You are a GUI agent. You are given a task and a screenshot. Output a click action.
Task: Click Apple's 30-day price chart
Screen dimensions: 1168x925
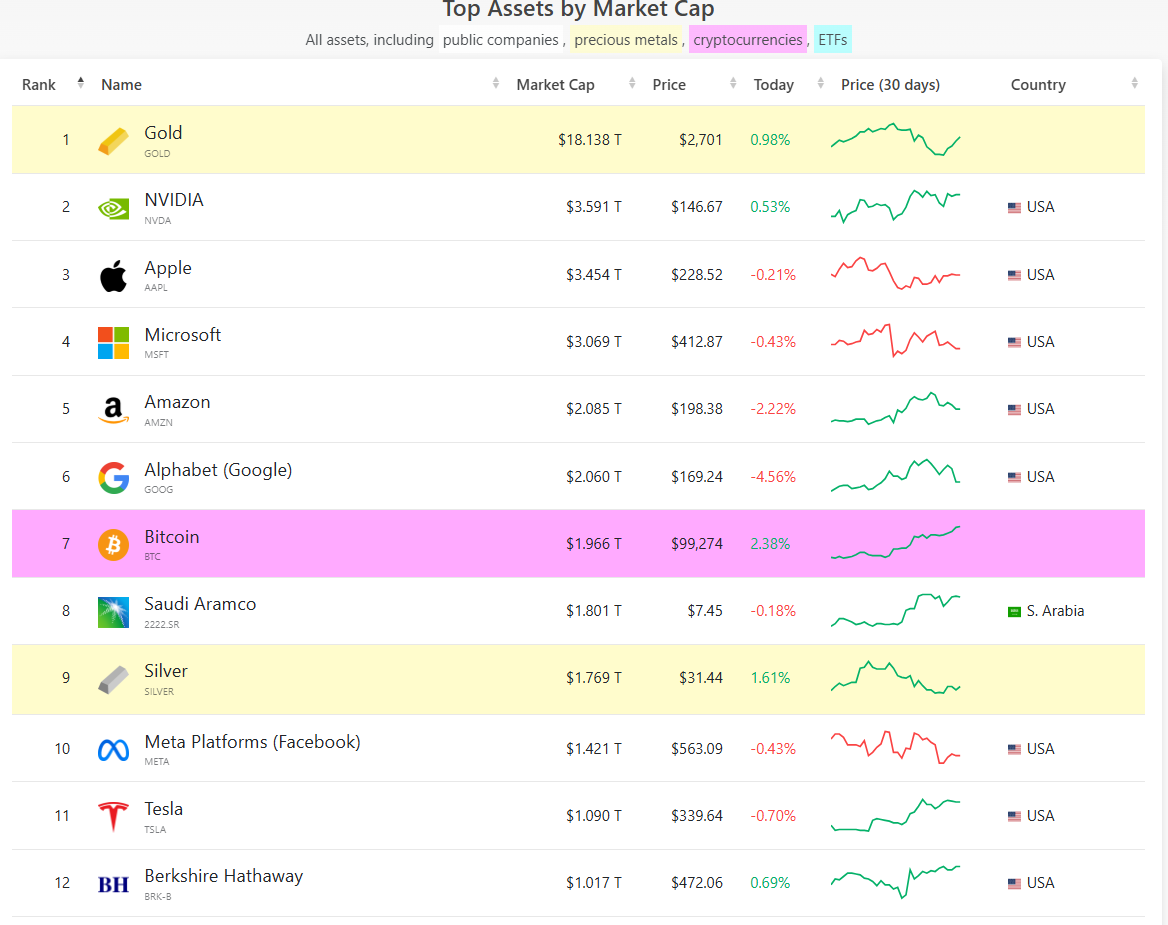pyautogui.click(x=895, y=274)
